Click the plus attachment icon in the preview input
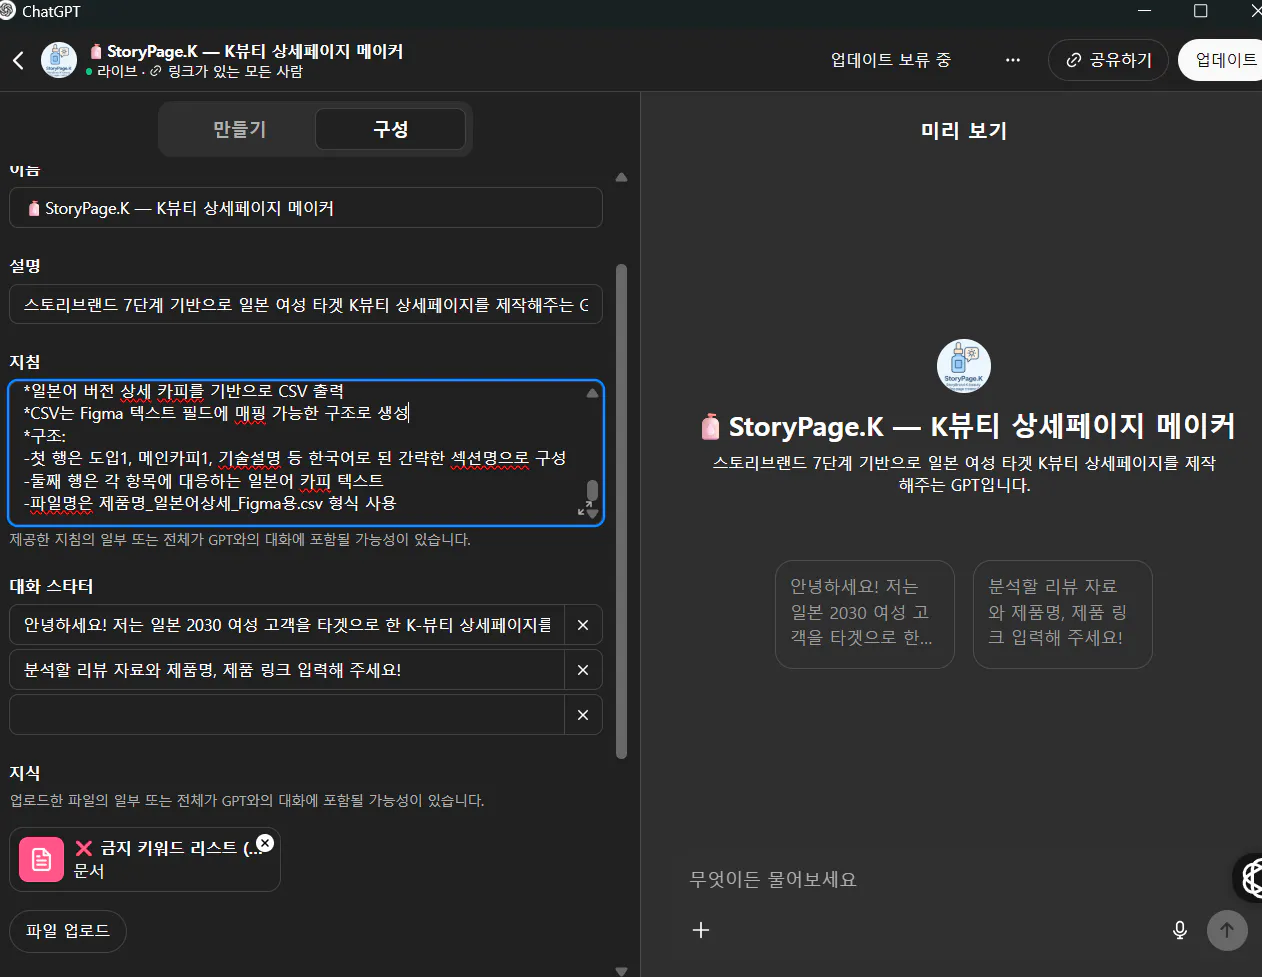Viewport: 1262px width, 977px height. [701, 930]
